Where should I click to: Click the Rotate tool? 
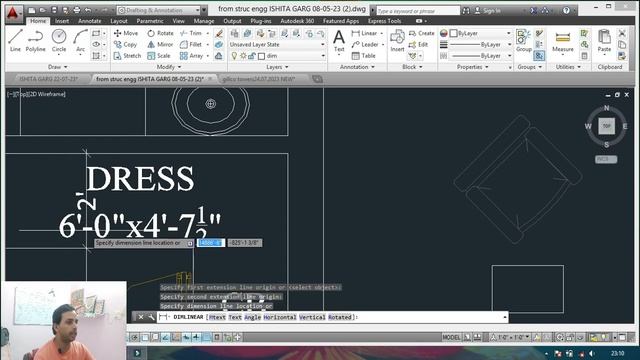[160, 33]
